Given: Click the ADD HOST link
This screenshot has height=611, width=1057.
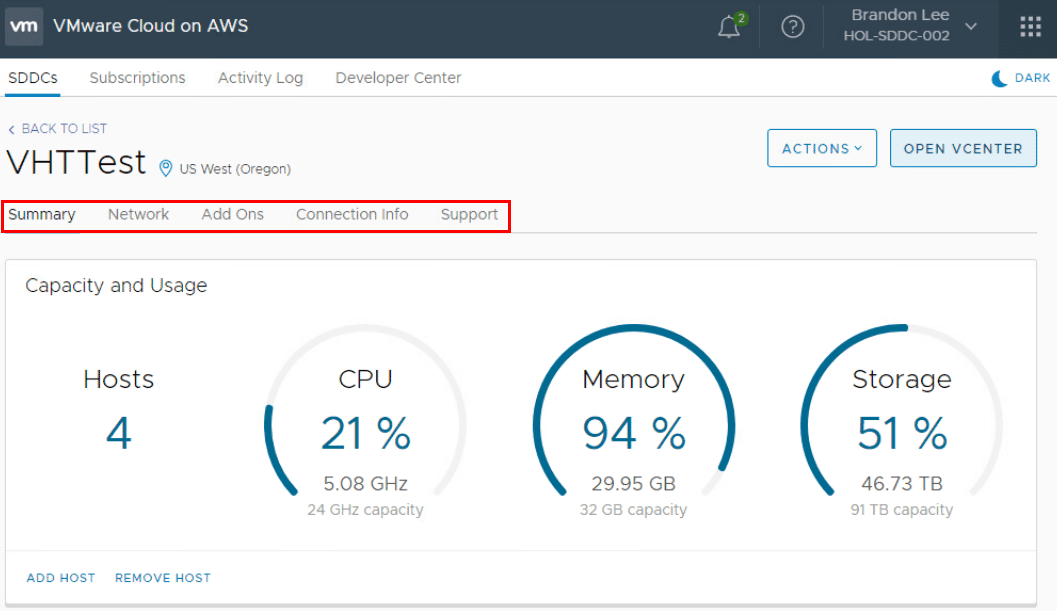Looking at the screenshot, I should (61, 578).
